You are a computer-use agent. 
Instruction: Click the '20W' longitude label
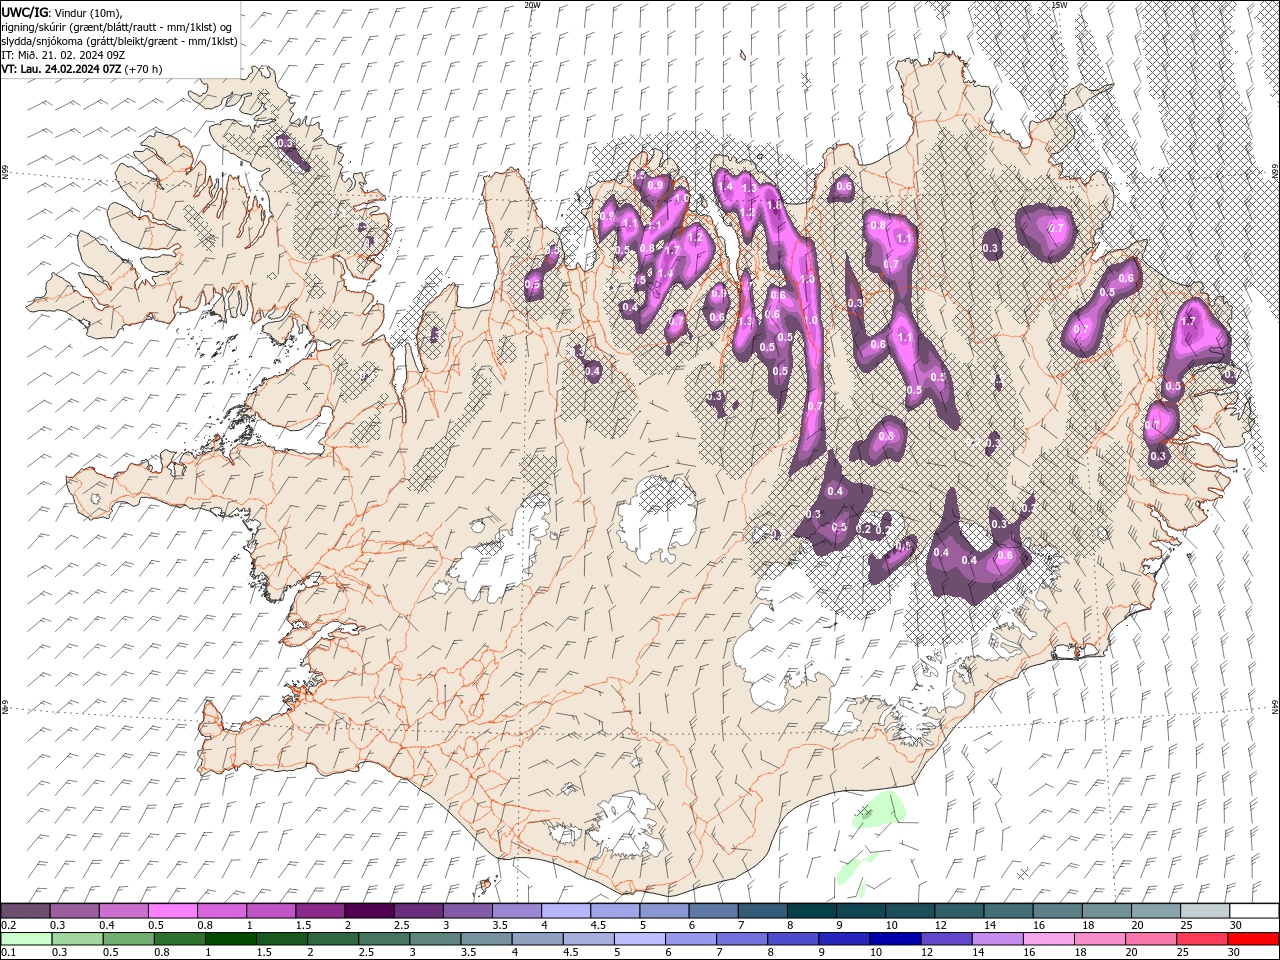coord(533,5)
